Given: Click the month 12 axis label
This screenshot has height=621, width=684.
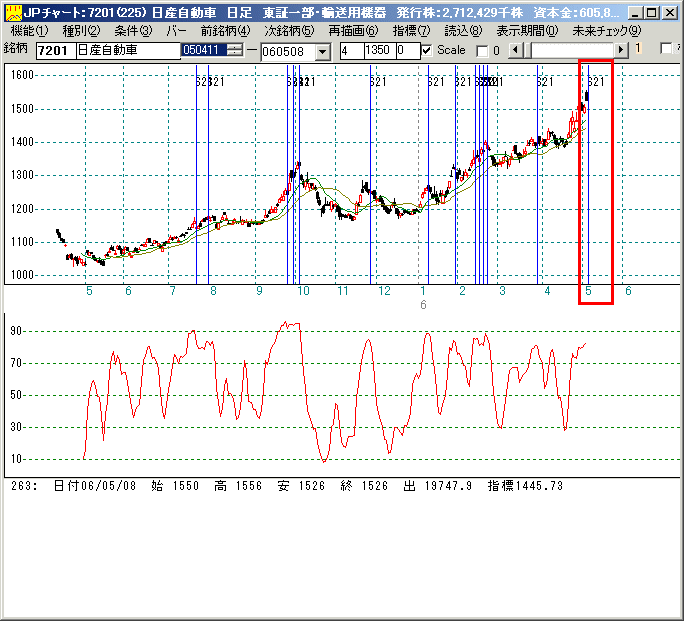Looking at the screenshot, I should 384,291.
